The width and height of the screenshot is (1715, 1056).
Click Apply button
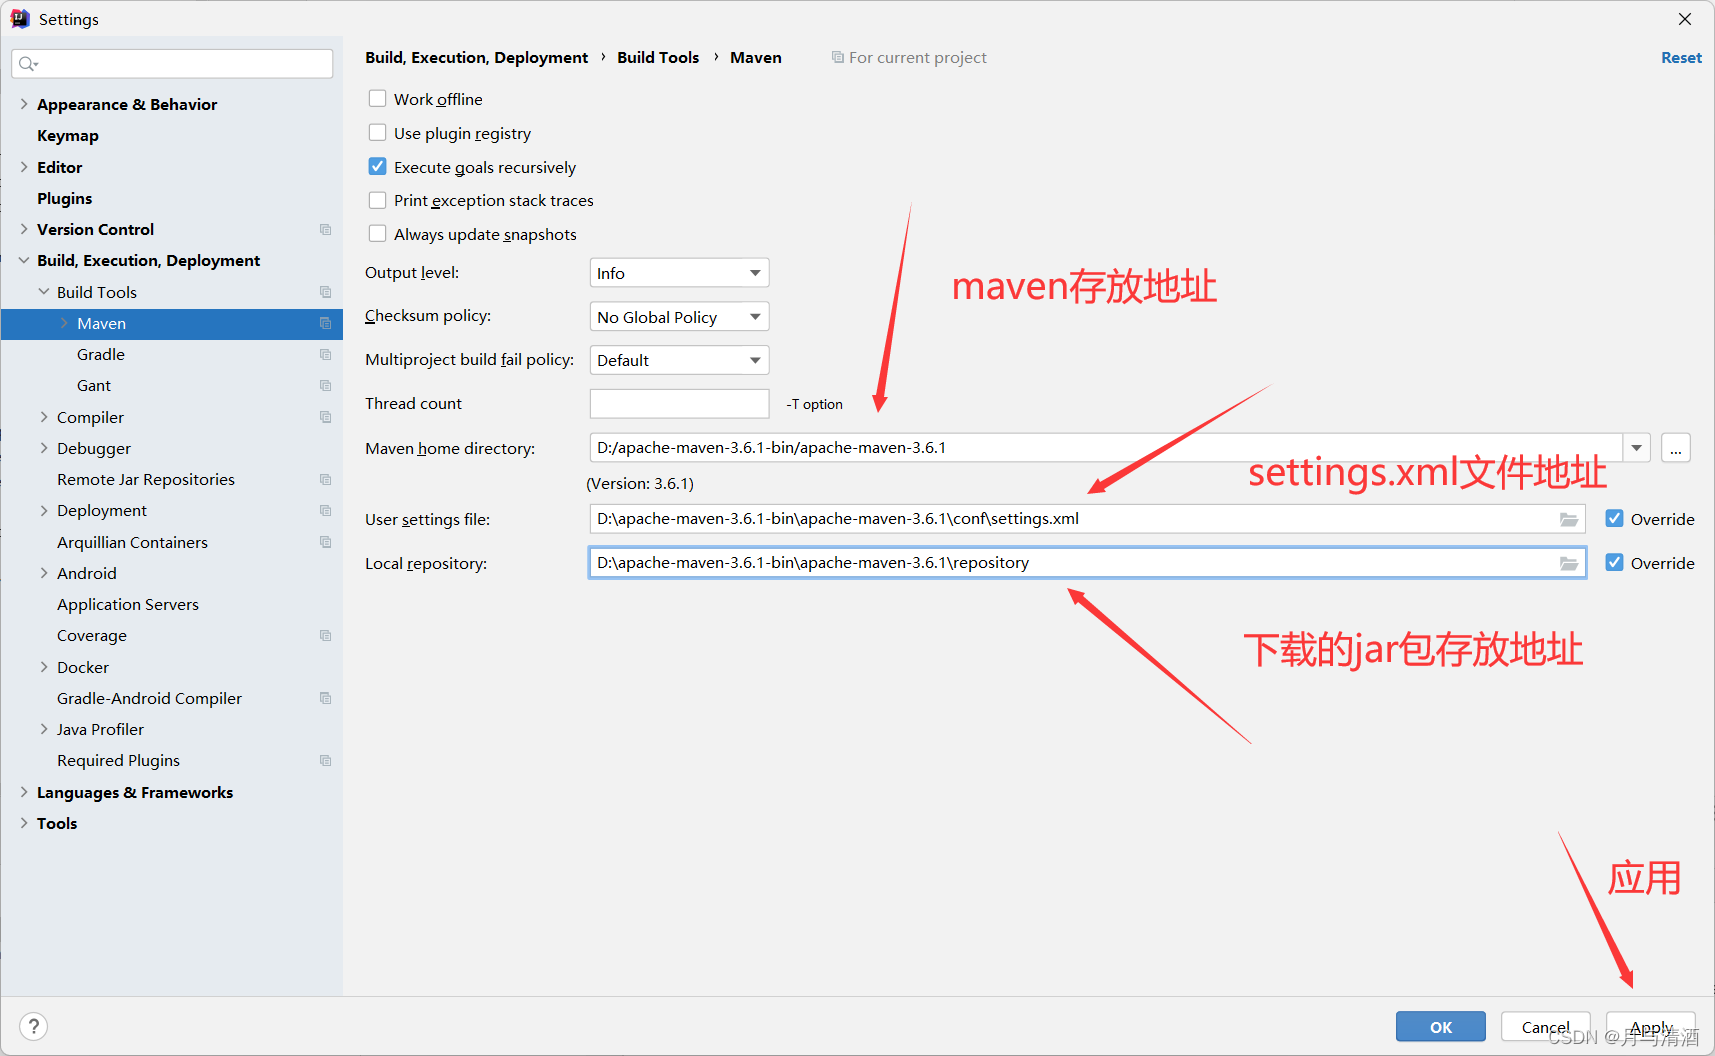click(x=1651, y=1027)
